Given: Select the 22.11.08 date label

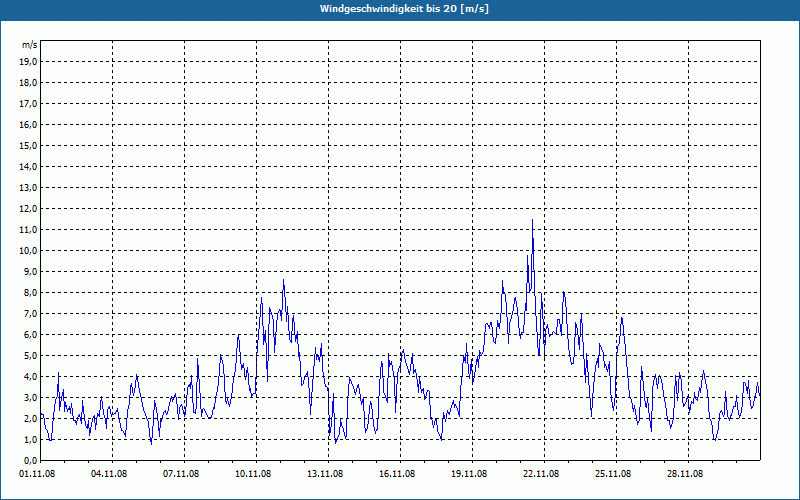Looking at the screenshot, I should [x=540, y=474].
